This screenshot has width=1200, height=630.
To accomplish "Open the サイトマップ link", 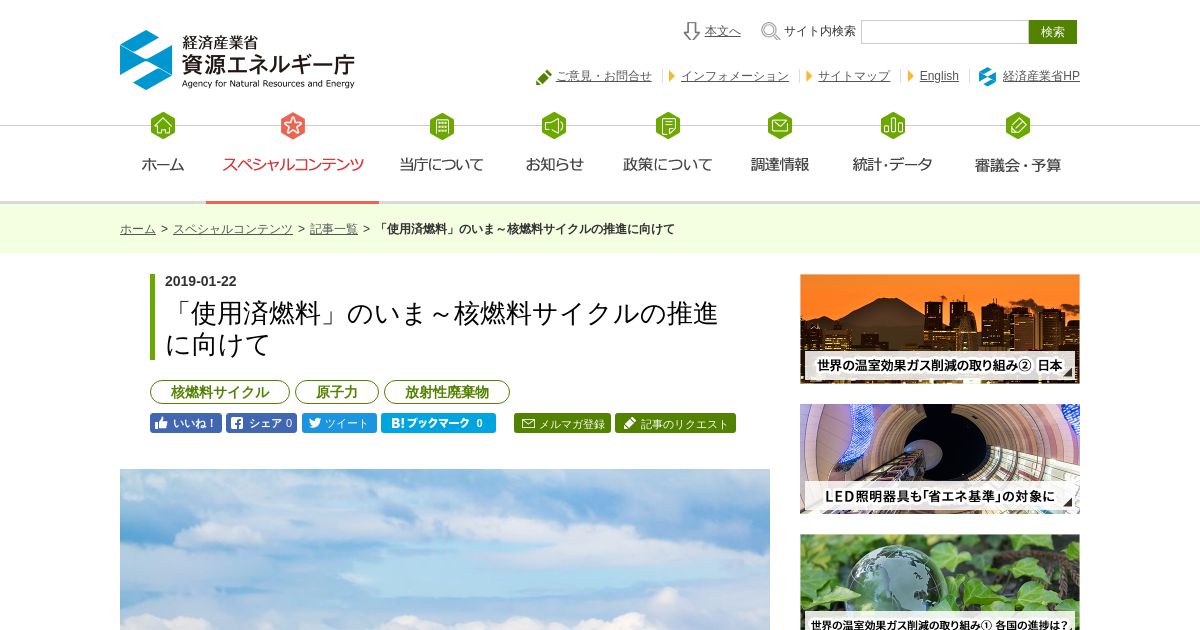I will pyautogui.click(x=854, y=76).
